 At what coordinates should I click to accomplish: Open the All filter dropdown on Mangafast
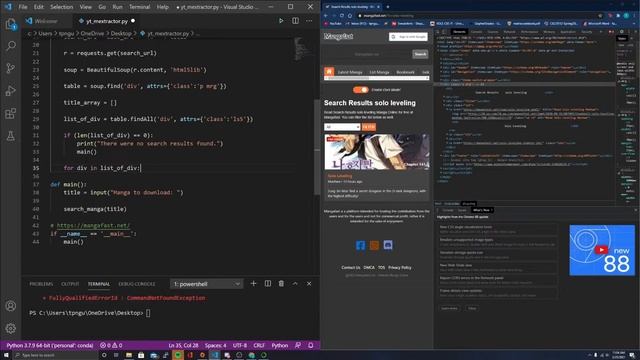(x=342, y=127)
